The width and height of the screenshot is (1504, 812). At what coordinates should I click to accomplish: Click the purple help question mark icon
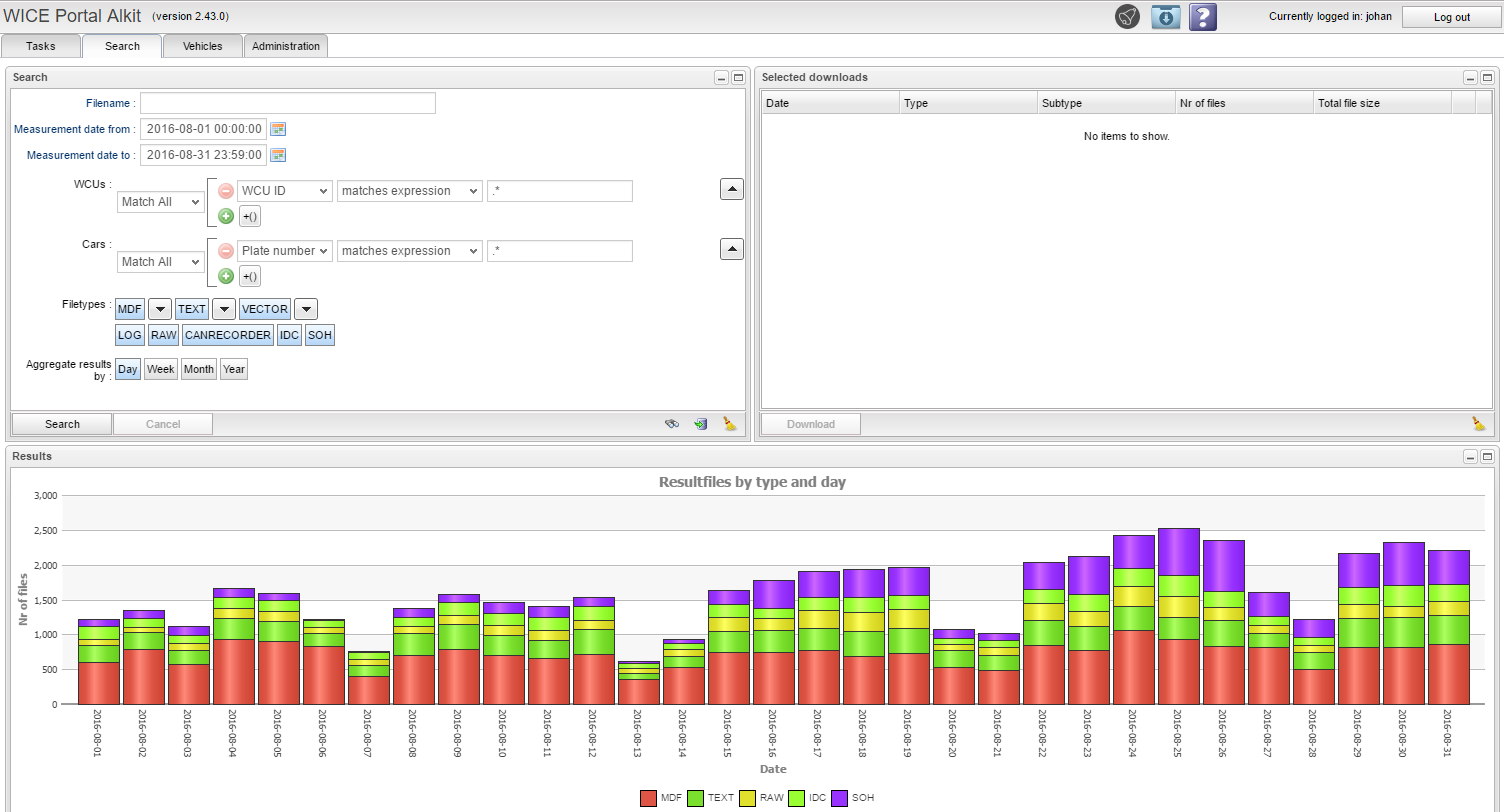1203,17
